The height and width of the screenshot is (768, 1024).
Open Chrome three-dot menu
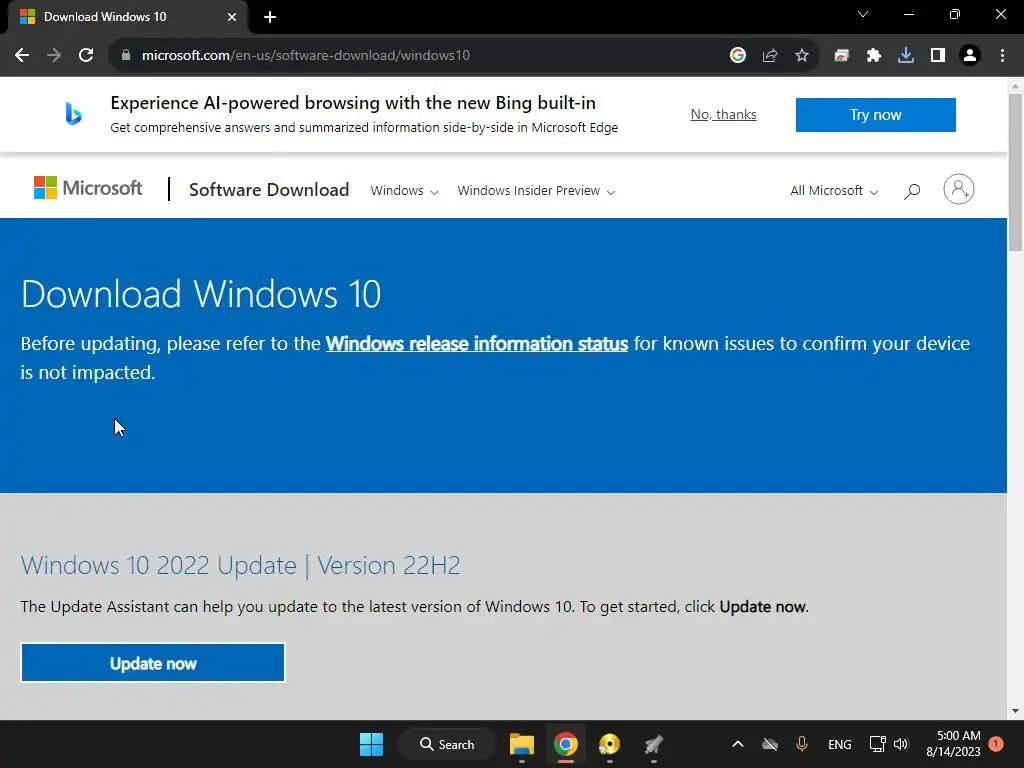coord(1002,56)
